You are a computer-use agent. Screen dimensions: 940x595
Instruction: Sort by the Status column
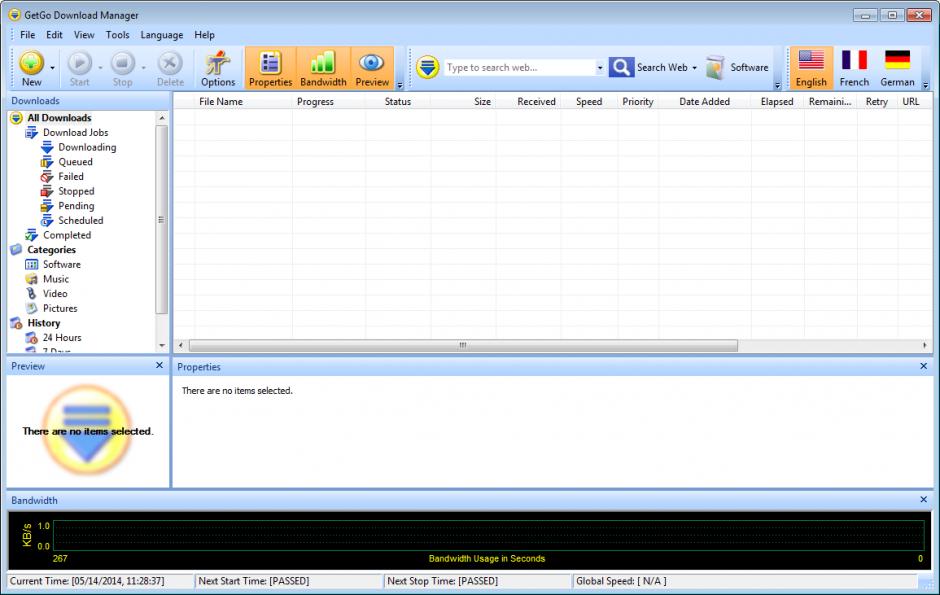(x=397, y=101)
